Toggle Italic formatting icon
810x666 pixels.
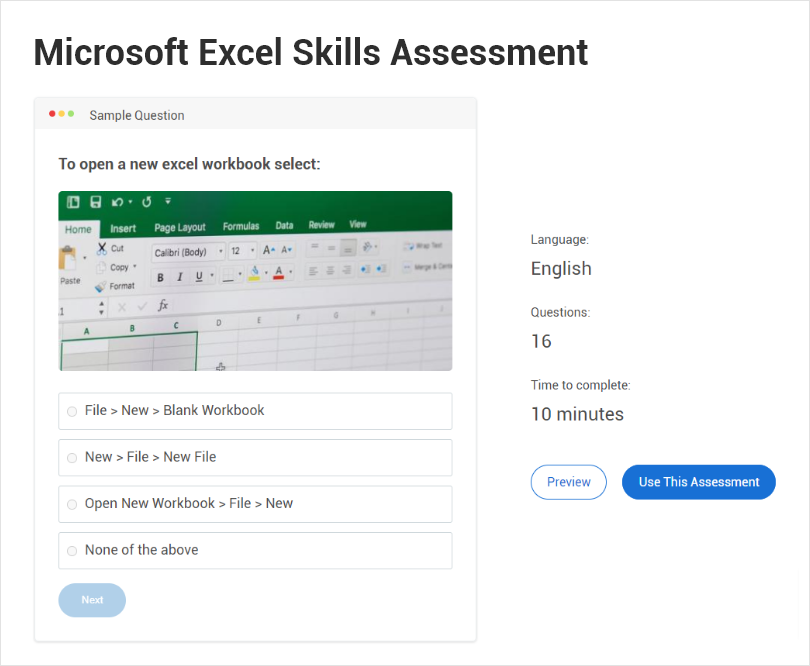[179, 277]
